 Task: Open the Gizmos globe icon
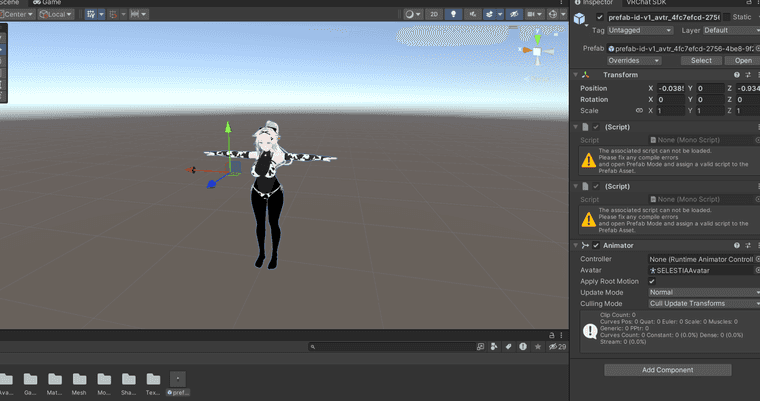point(553,14)
